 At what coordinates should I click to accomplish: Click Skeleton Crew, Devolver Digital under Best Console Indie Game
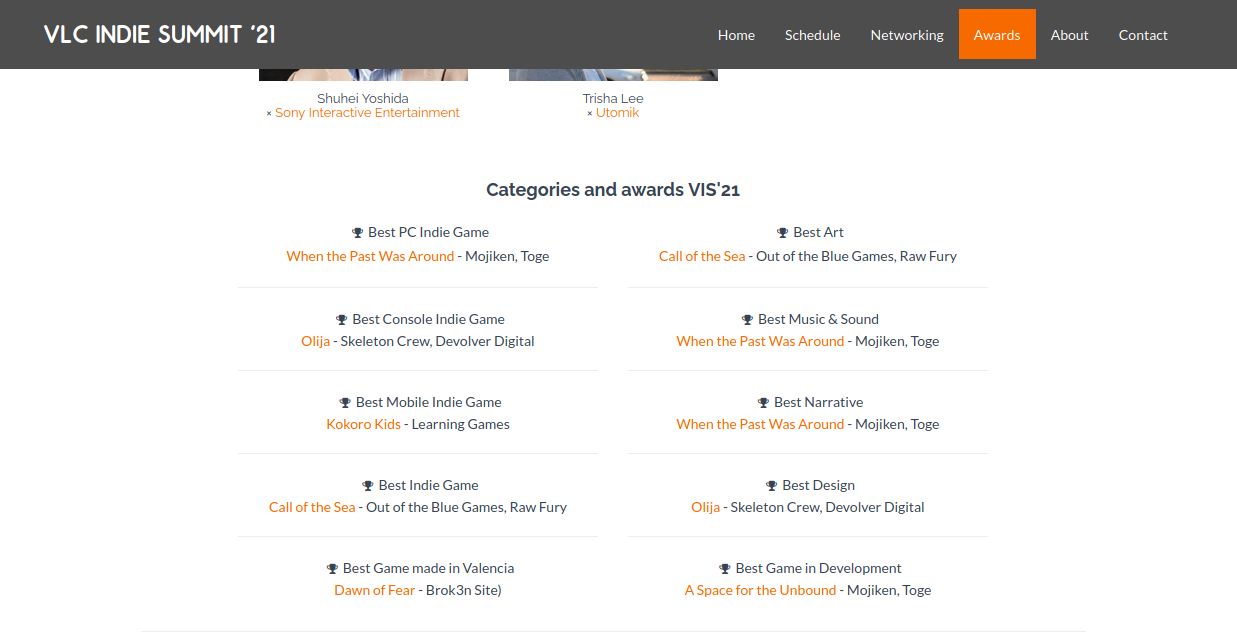[437, 341]
